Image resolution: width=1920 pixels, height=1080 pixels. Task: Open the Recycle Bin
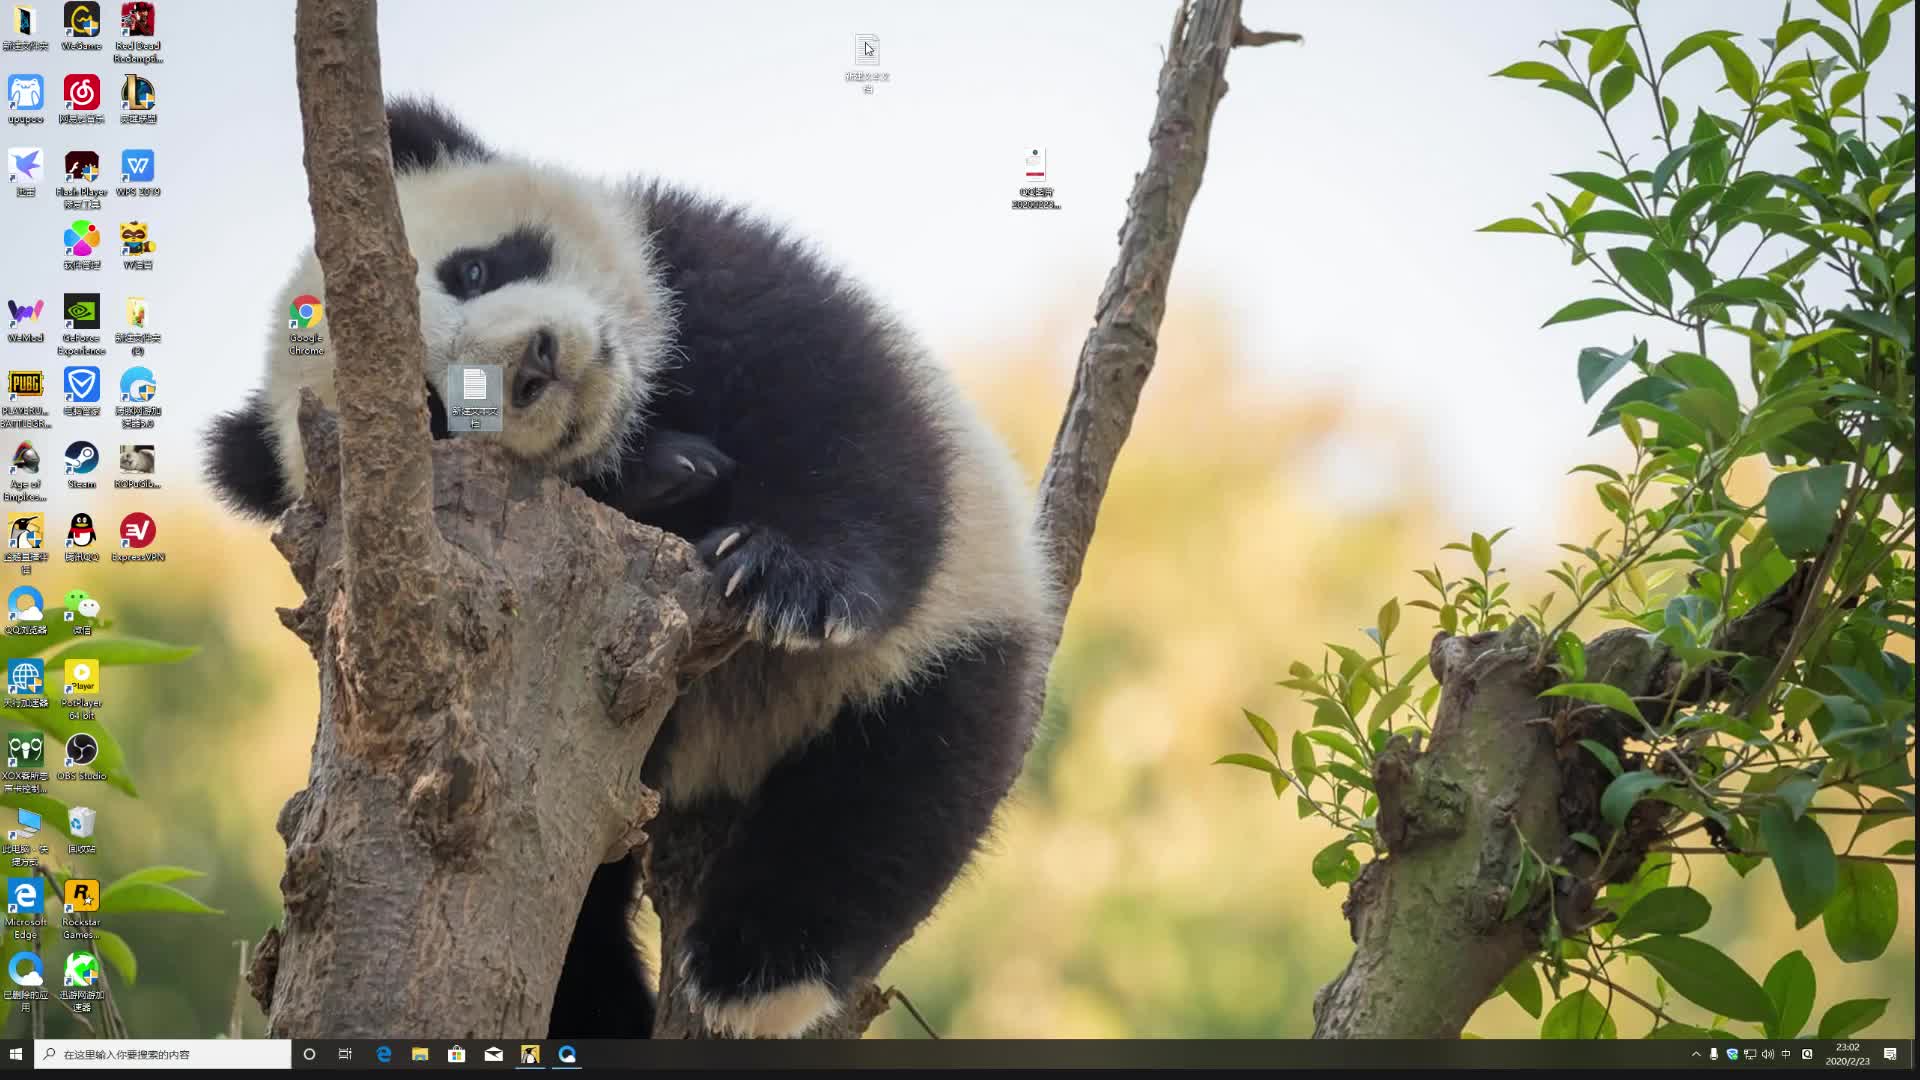(82, 824)
